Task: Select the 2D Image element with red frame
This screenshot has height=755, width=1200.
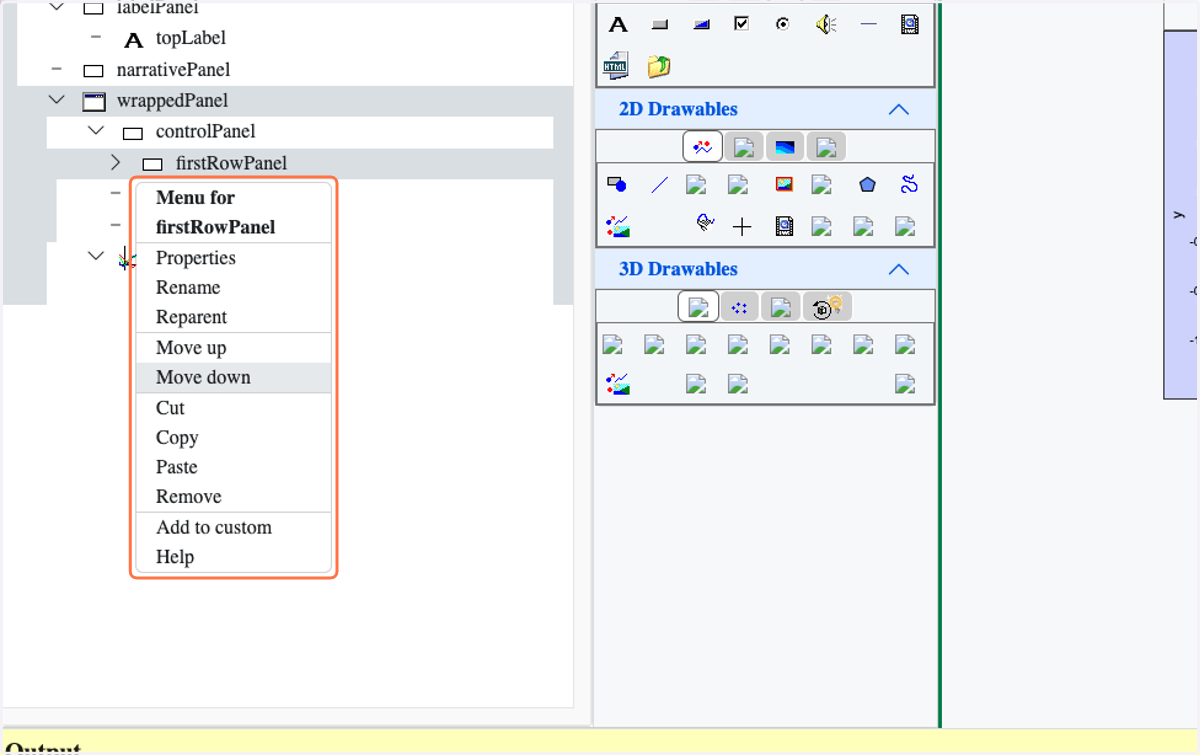Action: point(784,184)
